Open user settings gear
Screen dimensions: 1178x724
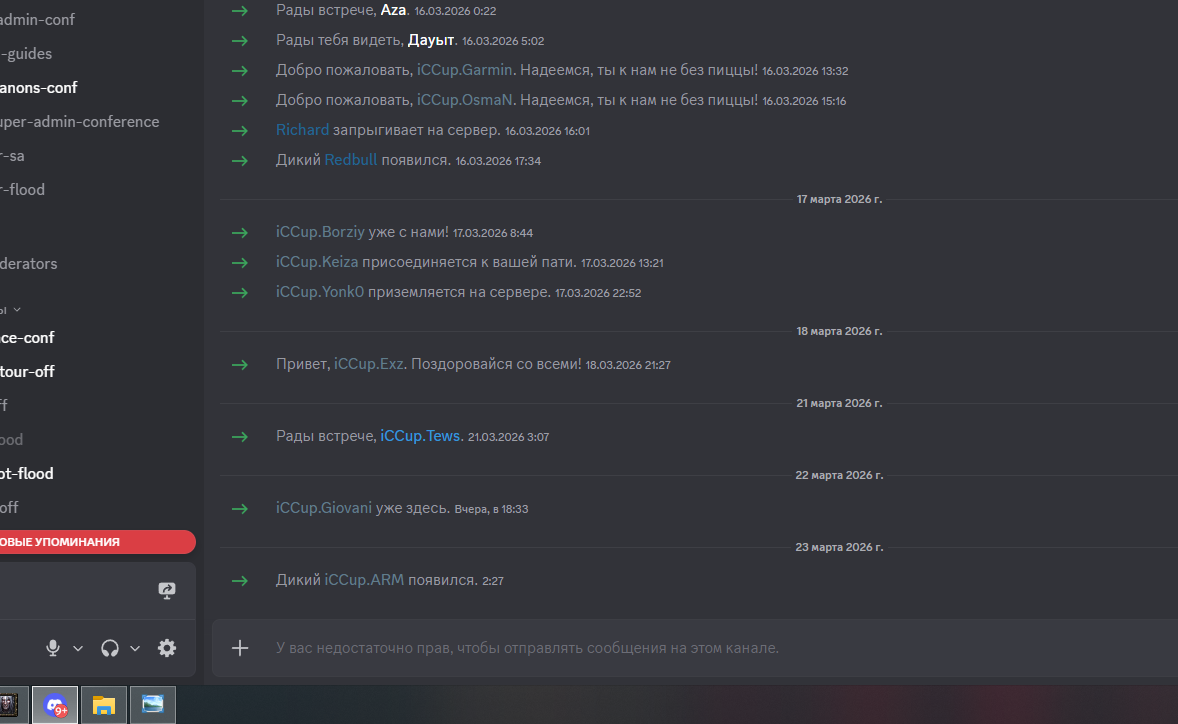(x=167, y=648)
